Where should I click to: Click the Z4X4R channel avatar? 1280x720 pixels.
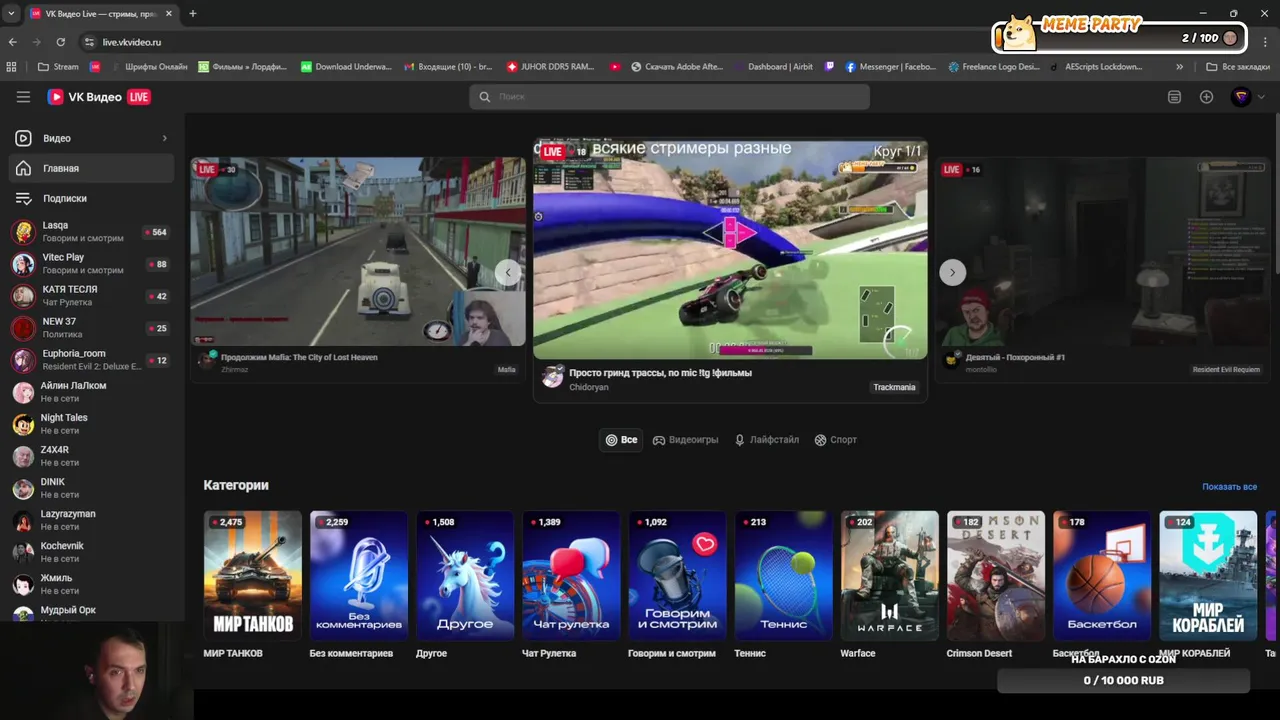click(x=23, y=456)
